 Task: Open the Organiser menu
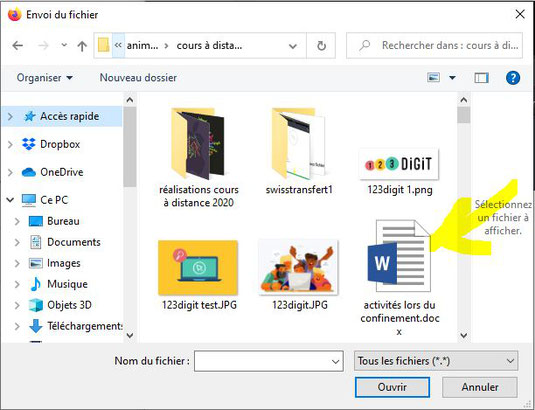point(45,78)
